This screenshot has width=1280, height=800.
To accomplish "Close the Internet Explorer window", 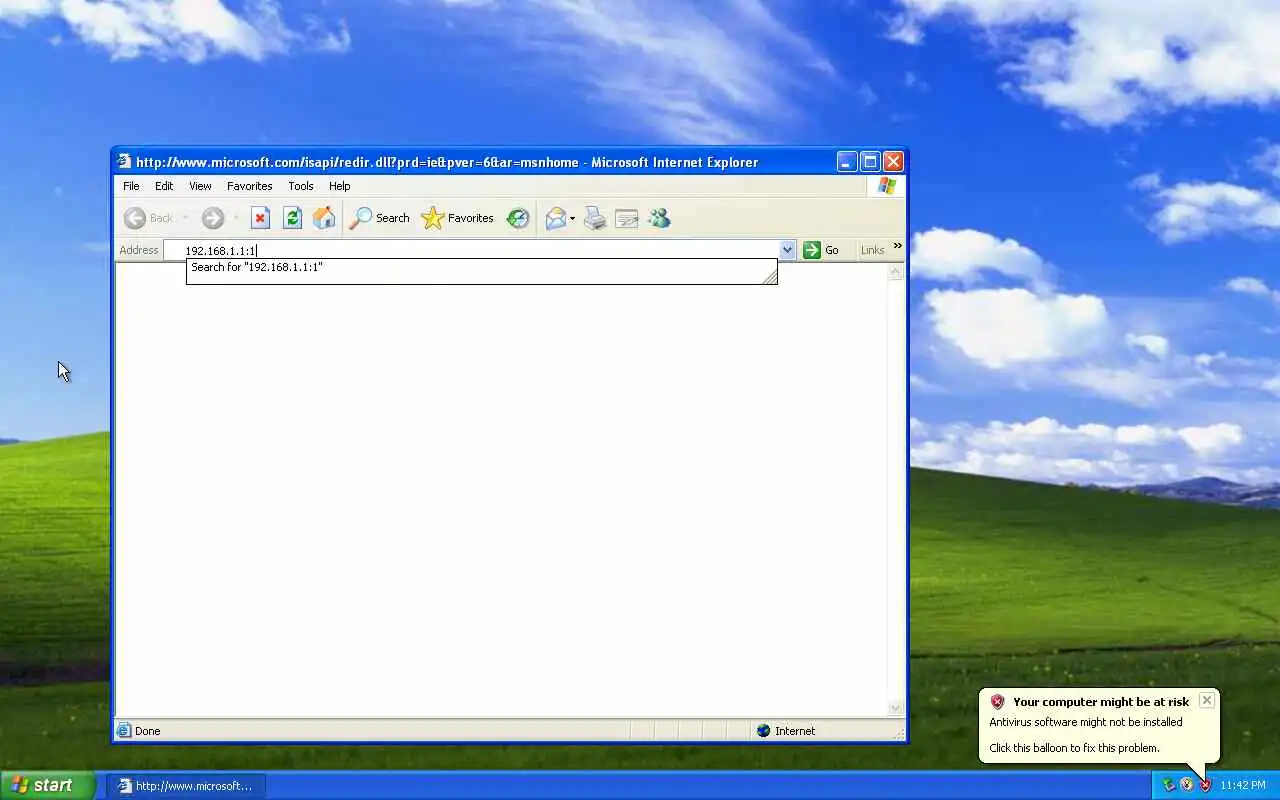I will click(893, 161).
